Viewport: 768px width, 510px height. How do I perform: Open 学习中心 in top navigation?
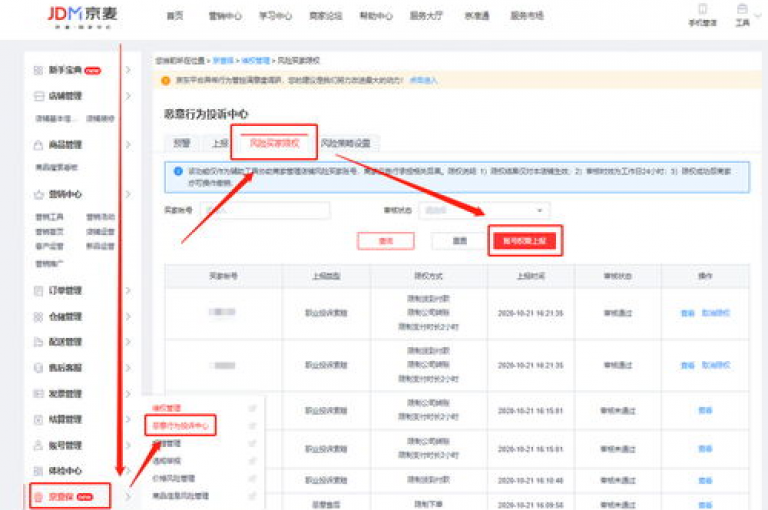tap(275, 16)
